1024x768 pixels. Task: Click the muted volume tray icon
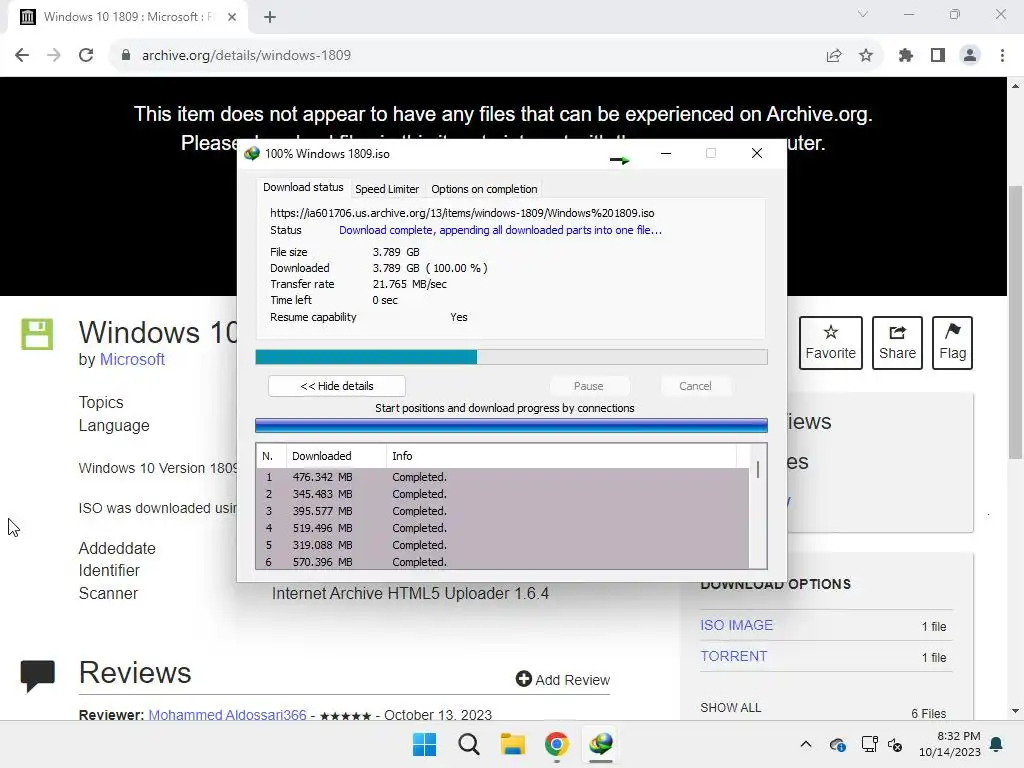coord(895,744)
